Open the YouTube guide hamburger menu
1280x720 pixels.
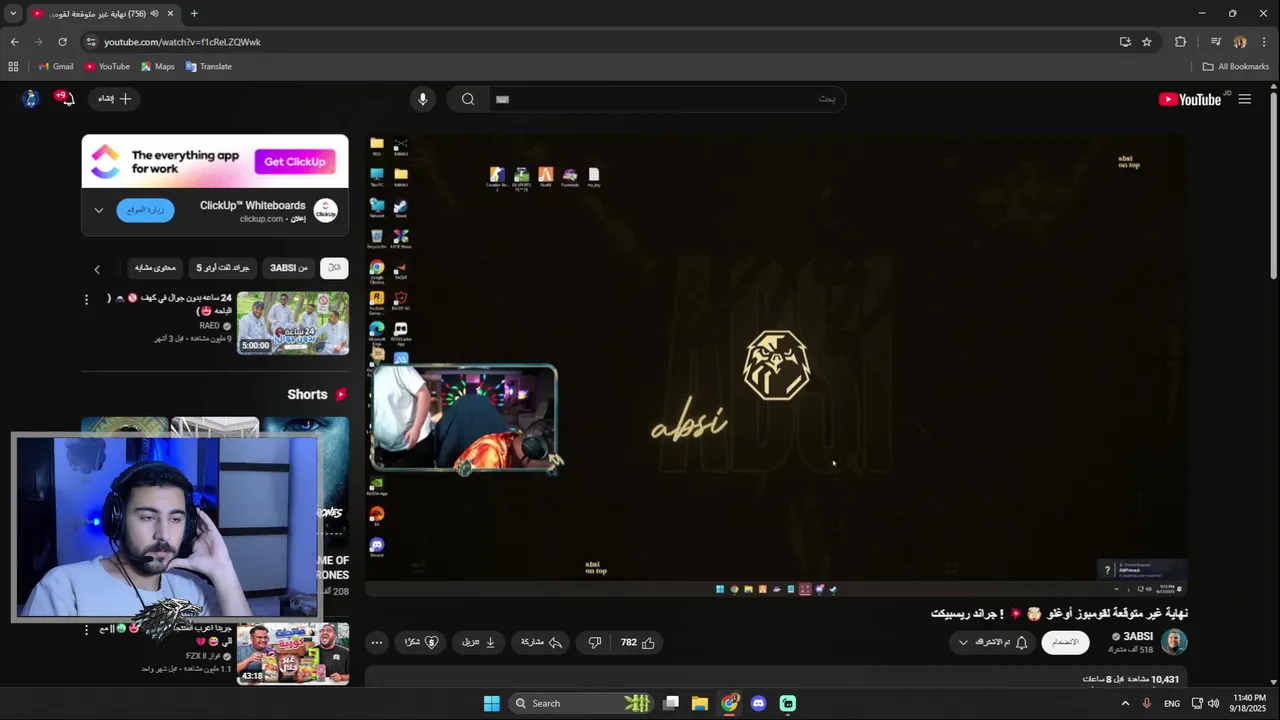1244,99
